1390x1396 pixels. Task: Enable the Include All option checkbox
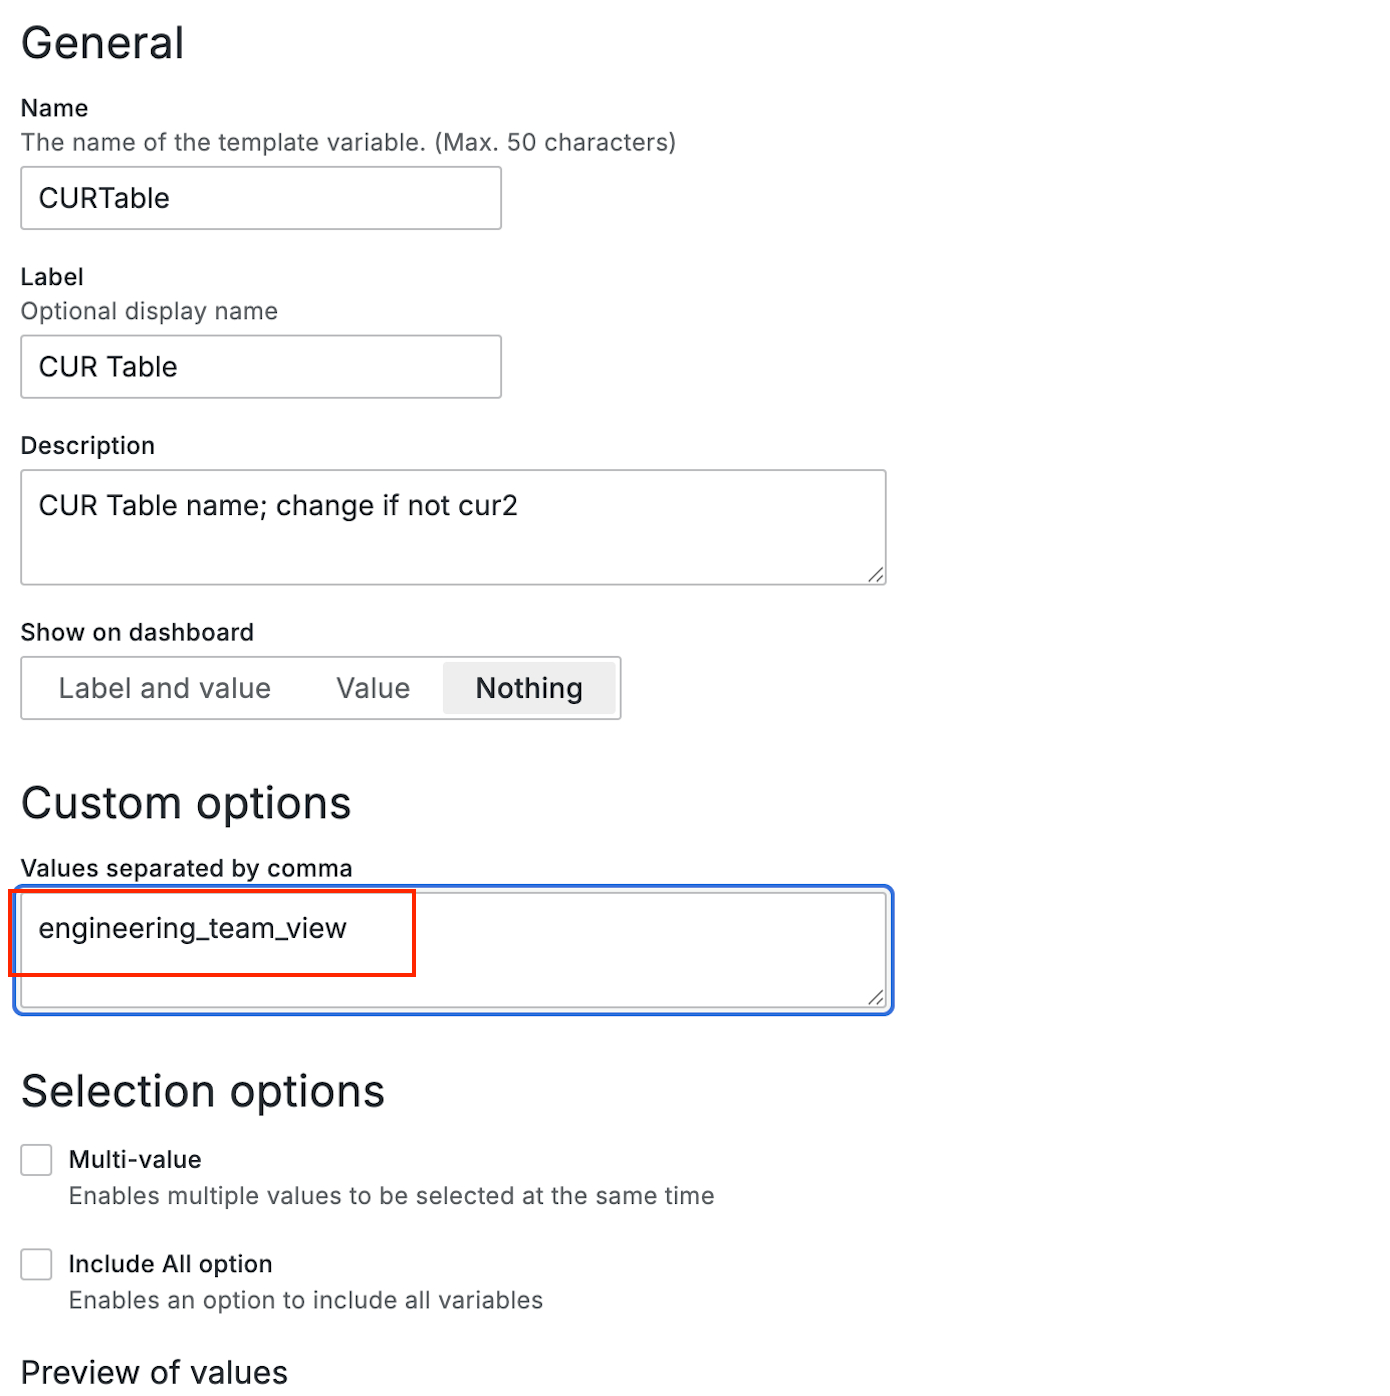click(x=37, y=1264)
